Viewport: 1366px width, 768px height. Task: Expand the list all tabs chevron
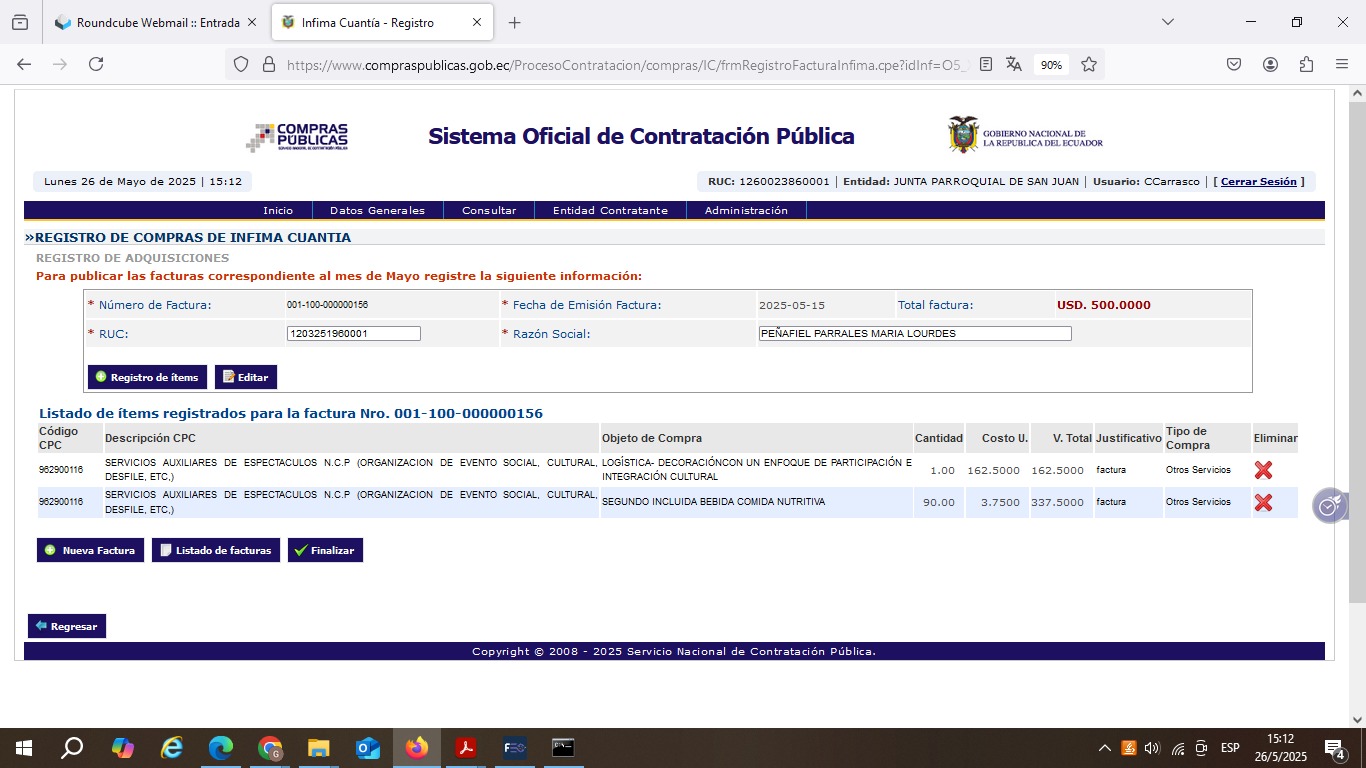[x=1168, y=22]
